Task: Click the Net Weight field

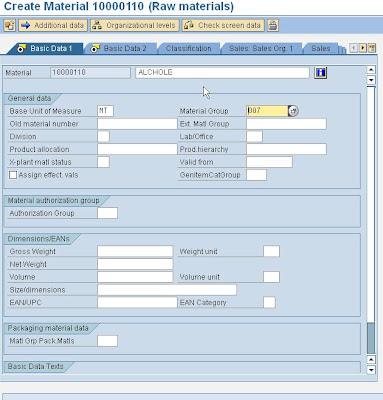Action: [x=135, y=264]
